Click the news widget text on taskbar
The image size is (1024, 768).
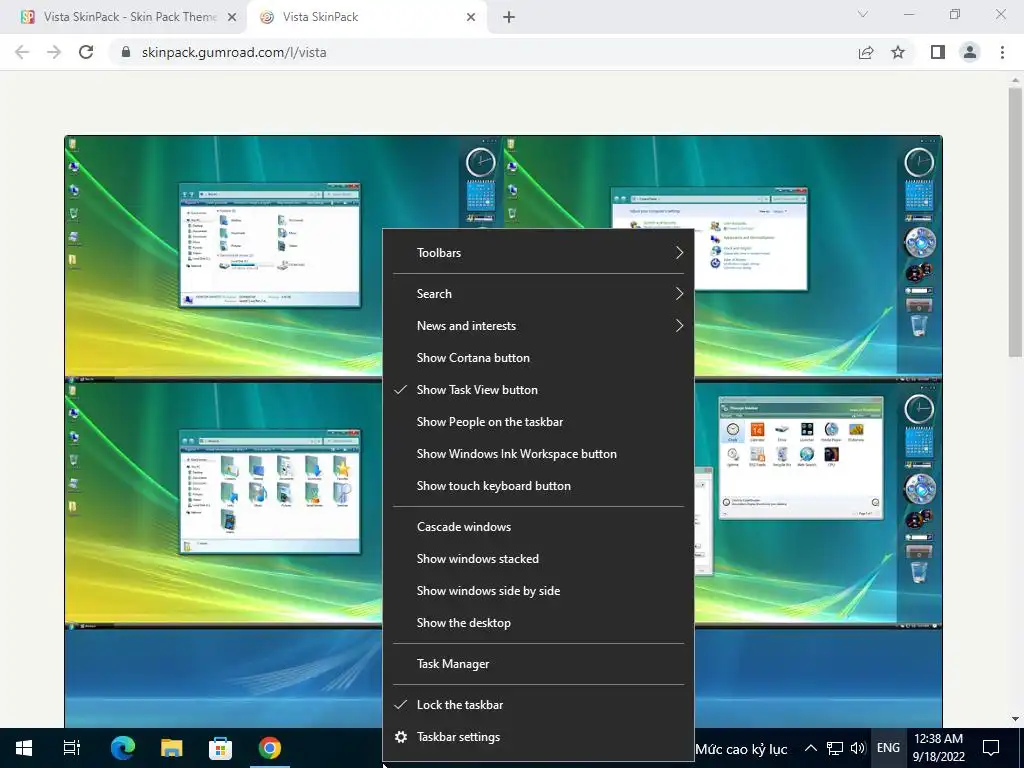[x=741, y=749]
